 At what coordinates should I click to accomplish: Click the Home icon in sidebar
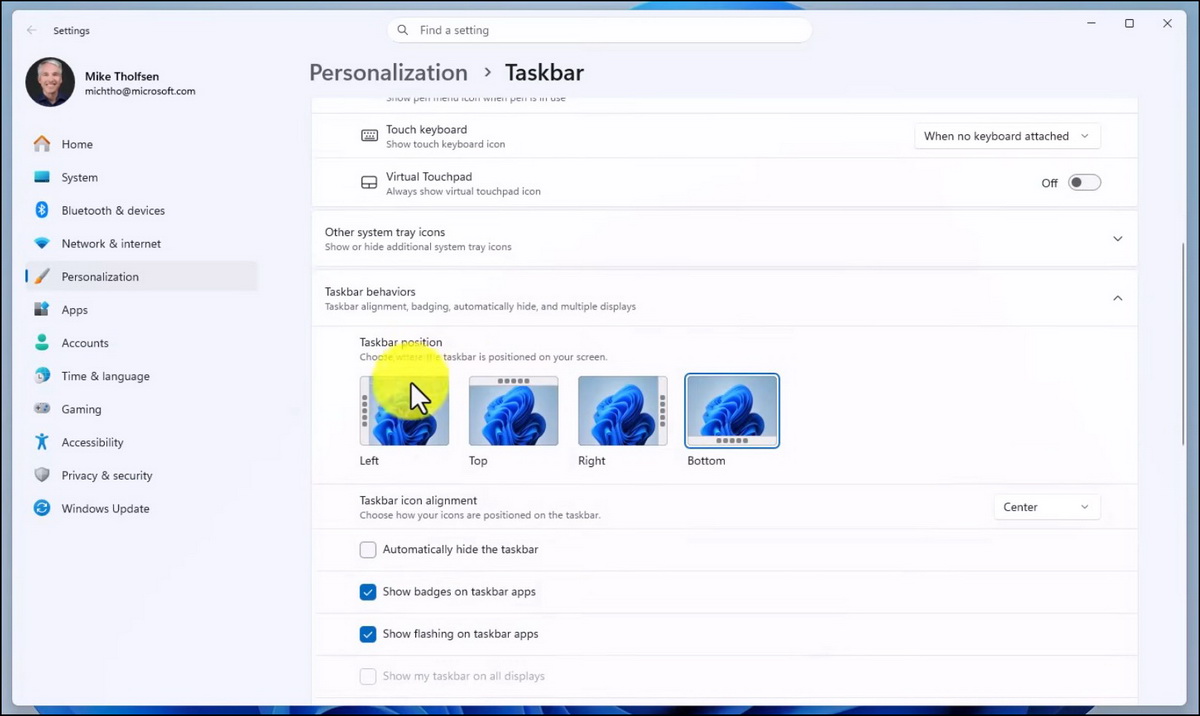point(42,144)
